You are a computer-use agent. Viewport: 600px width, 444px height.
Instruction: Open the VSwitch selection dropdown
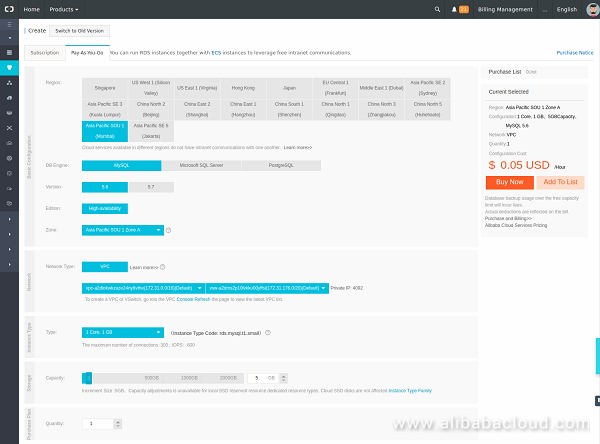tap(267, 288)
